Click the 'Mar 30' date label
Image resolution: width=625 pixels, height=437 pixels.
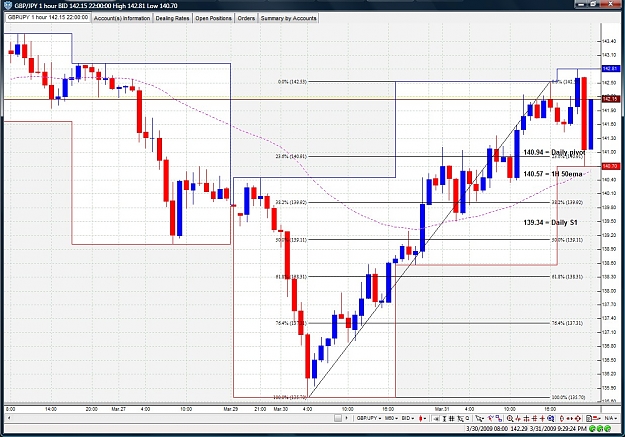(x=281, y=409)
